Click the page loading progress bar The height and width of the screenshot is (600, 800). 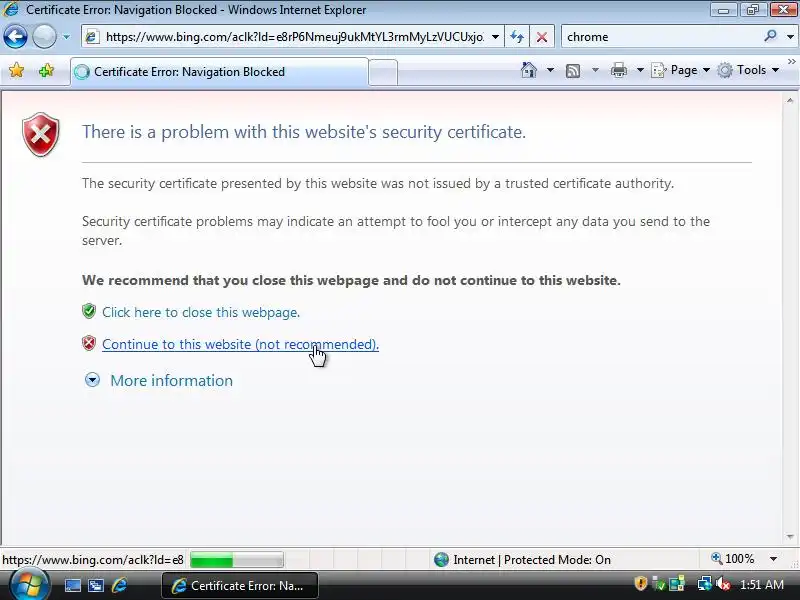coord(237,560)
